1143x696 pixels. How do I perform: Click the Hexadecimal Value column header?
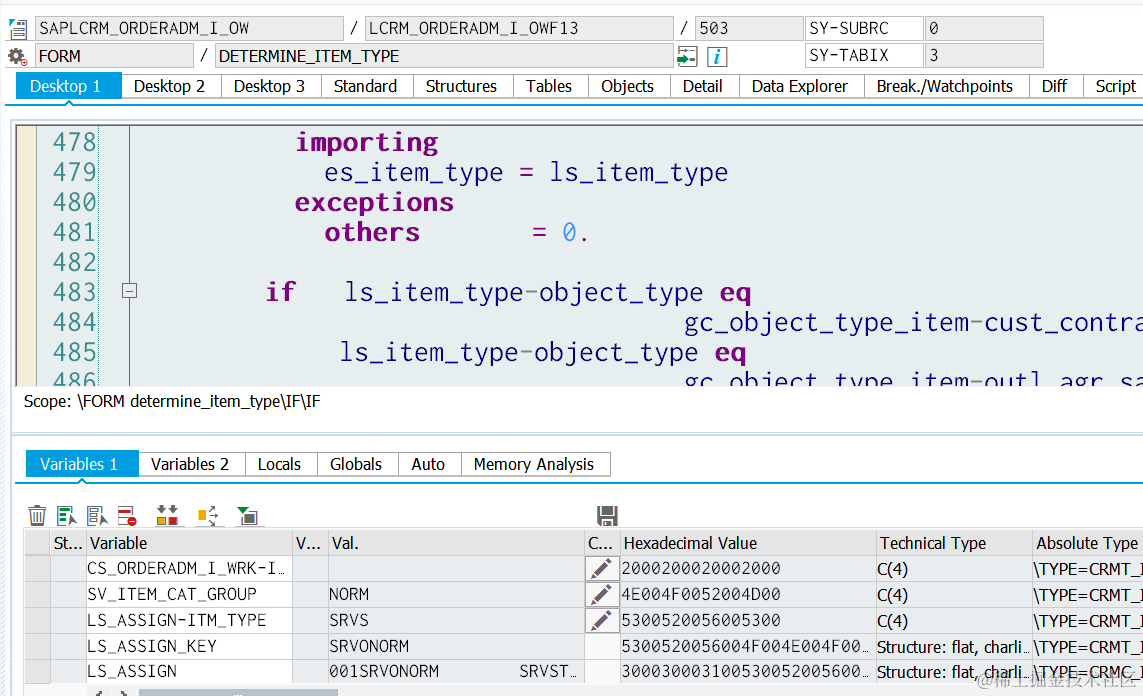point(748,543)
